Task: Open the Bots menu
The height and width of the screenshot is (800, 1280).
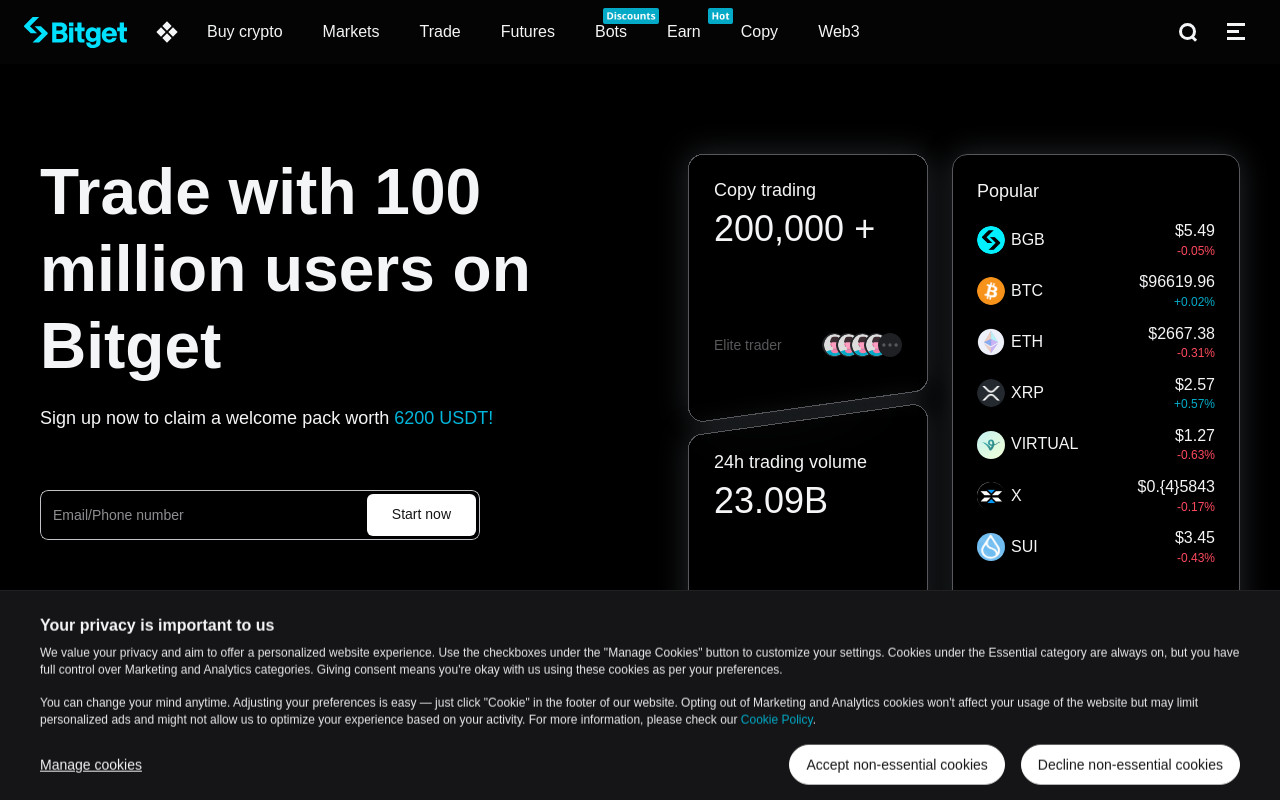Action: point(611,32)
